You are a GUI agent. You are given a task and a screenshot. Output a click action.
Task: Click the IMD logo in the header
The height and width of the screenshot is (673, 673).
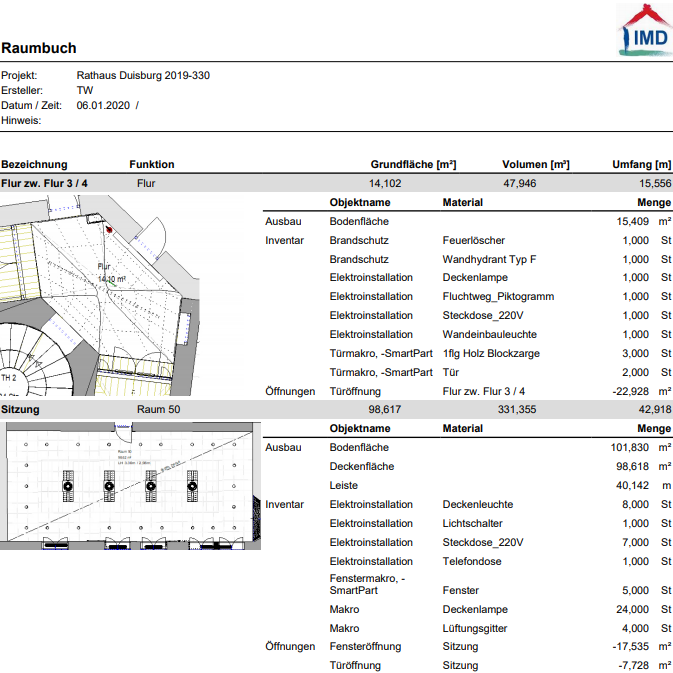tap(645, 28)
